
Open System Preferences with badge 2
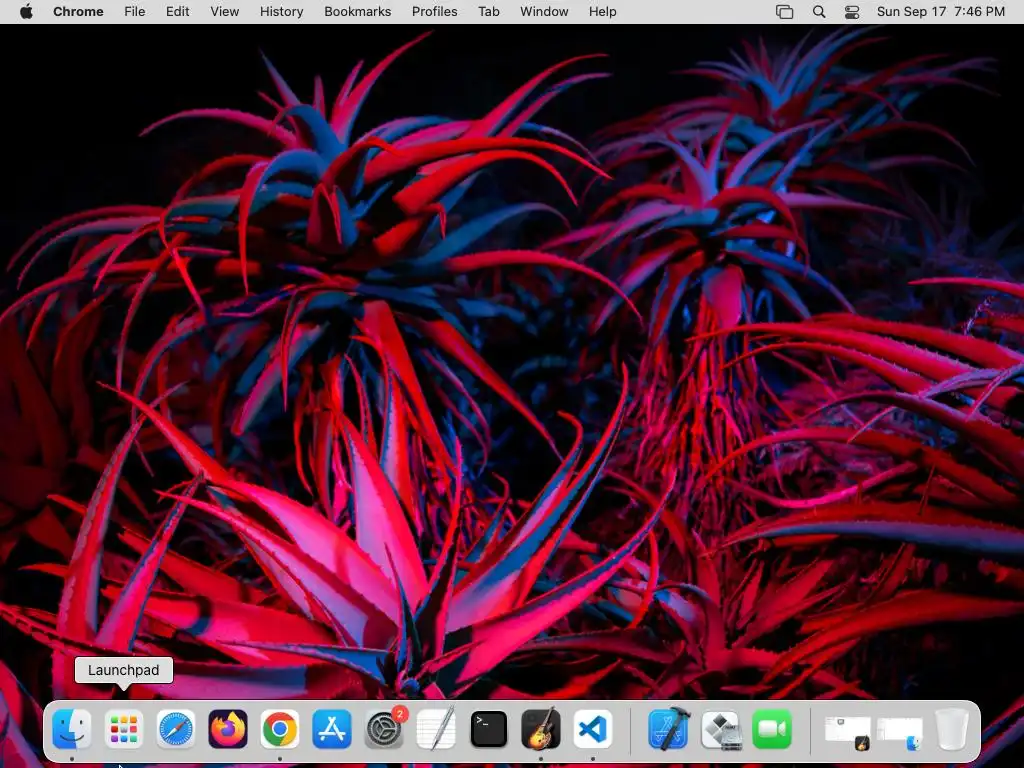coord(384,729)
